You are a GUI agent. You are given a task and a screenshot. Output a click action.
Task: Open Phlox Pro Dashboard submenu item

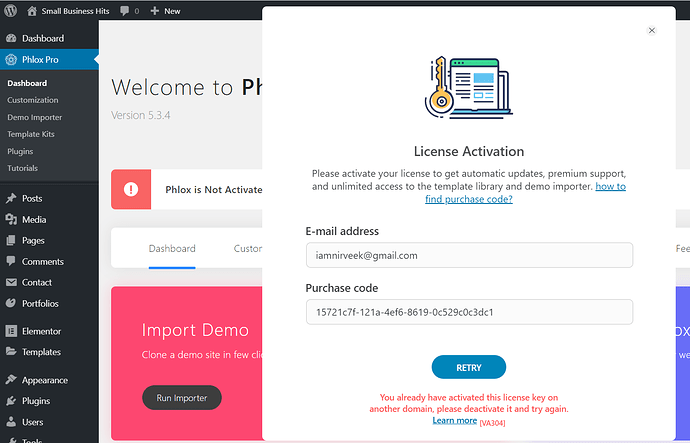click(27, 83)
